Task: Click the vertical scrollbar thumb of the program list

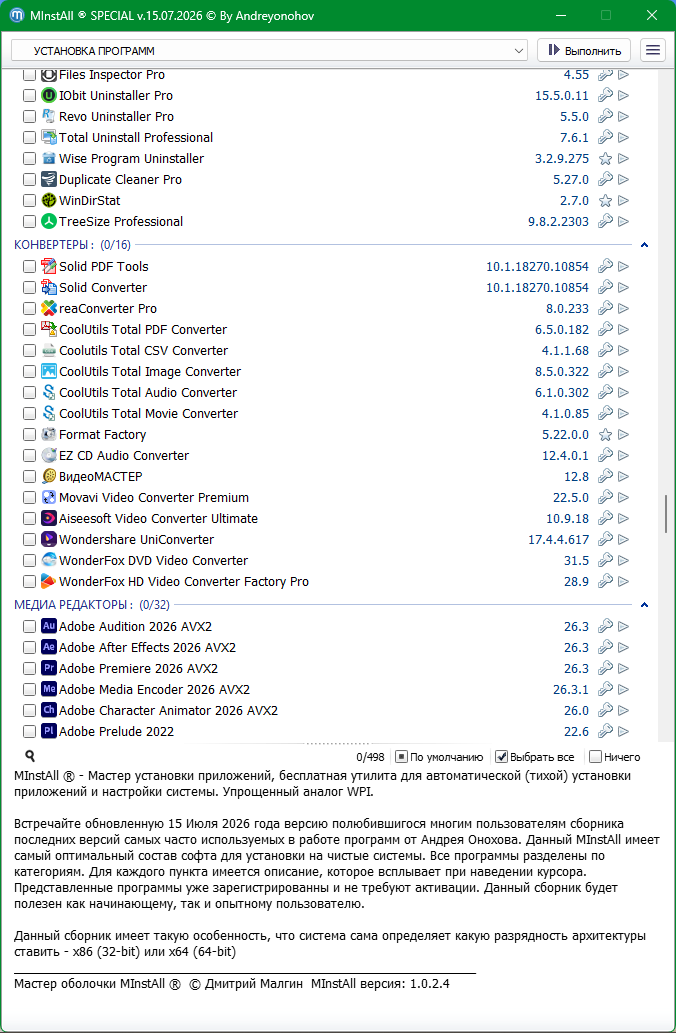Action: [x=666, y=514]
